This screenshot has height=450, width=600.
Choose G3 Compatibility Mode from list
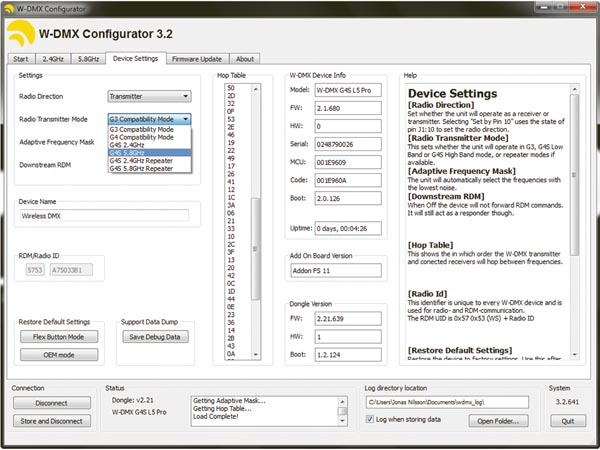point(150,129)
